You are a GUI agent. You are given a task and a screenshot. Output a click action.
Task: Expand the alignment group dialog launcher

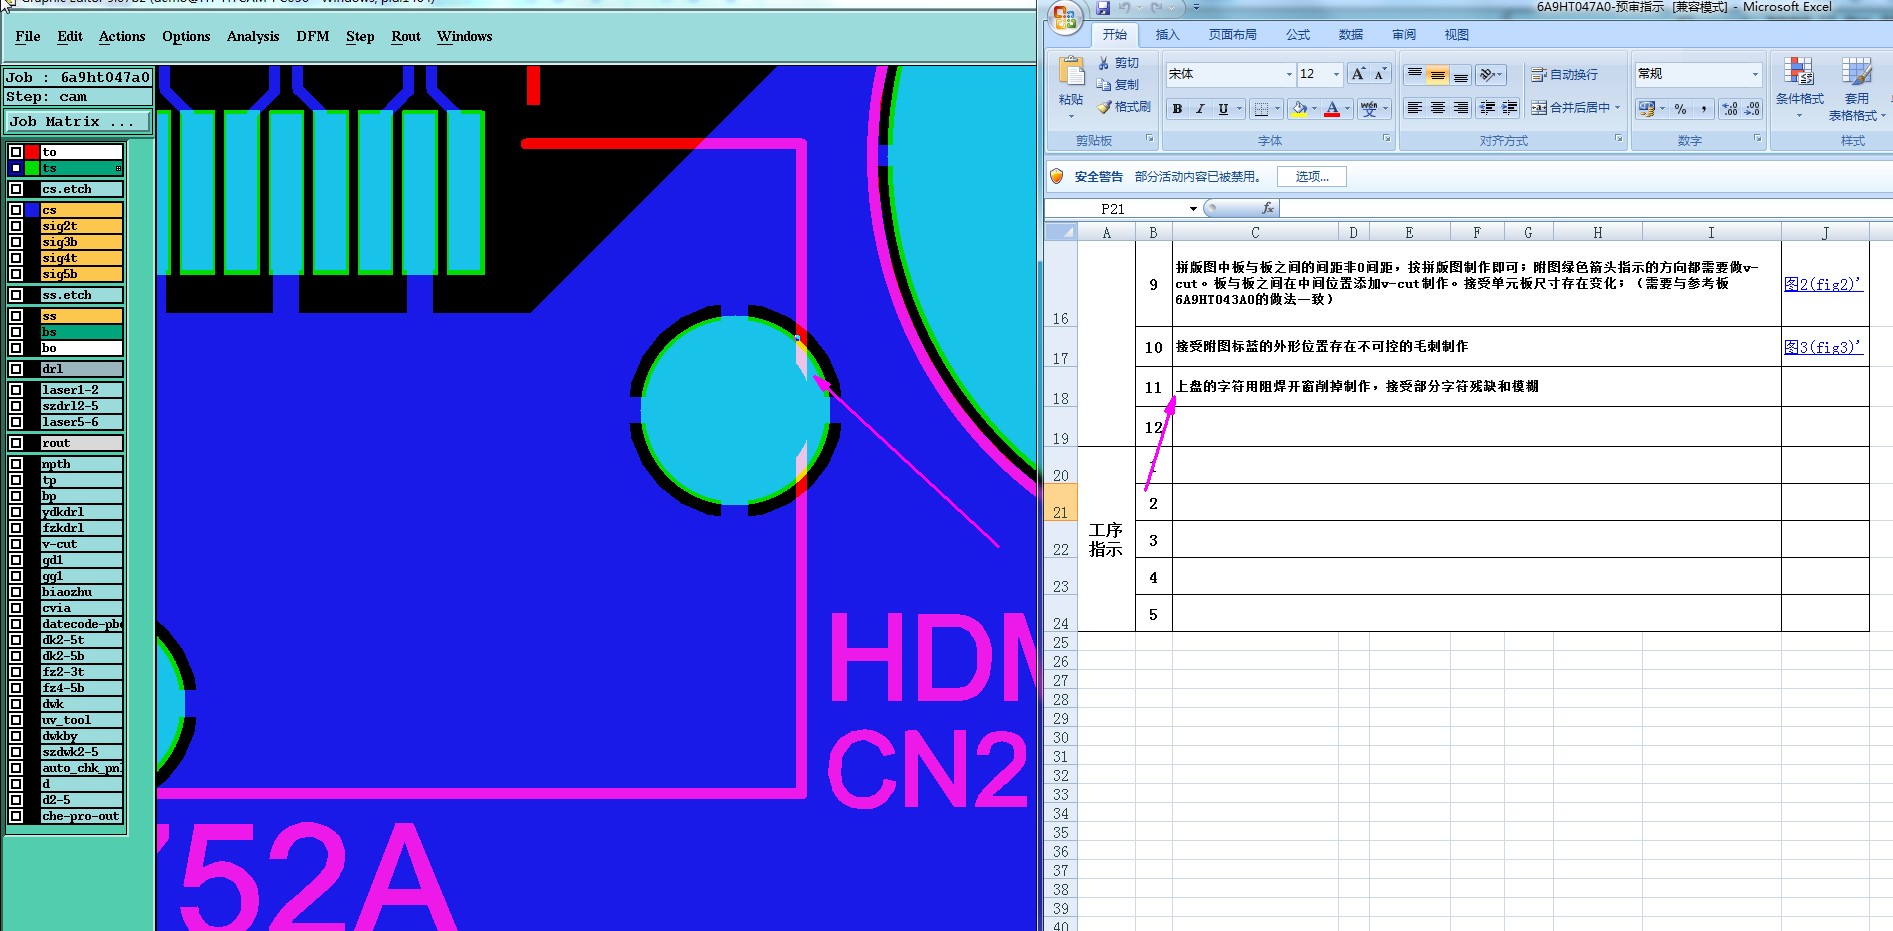pyautogui.click(x=1619, y=139)
